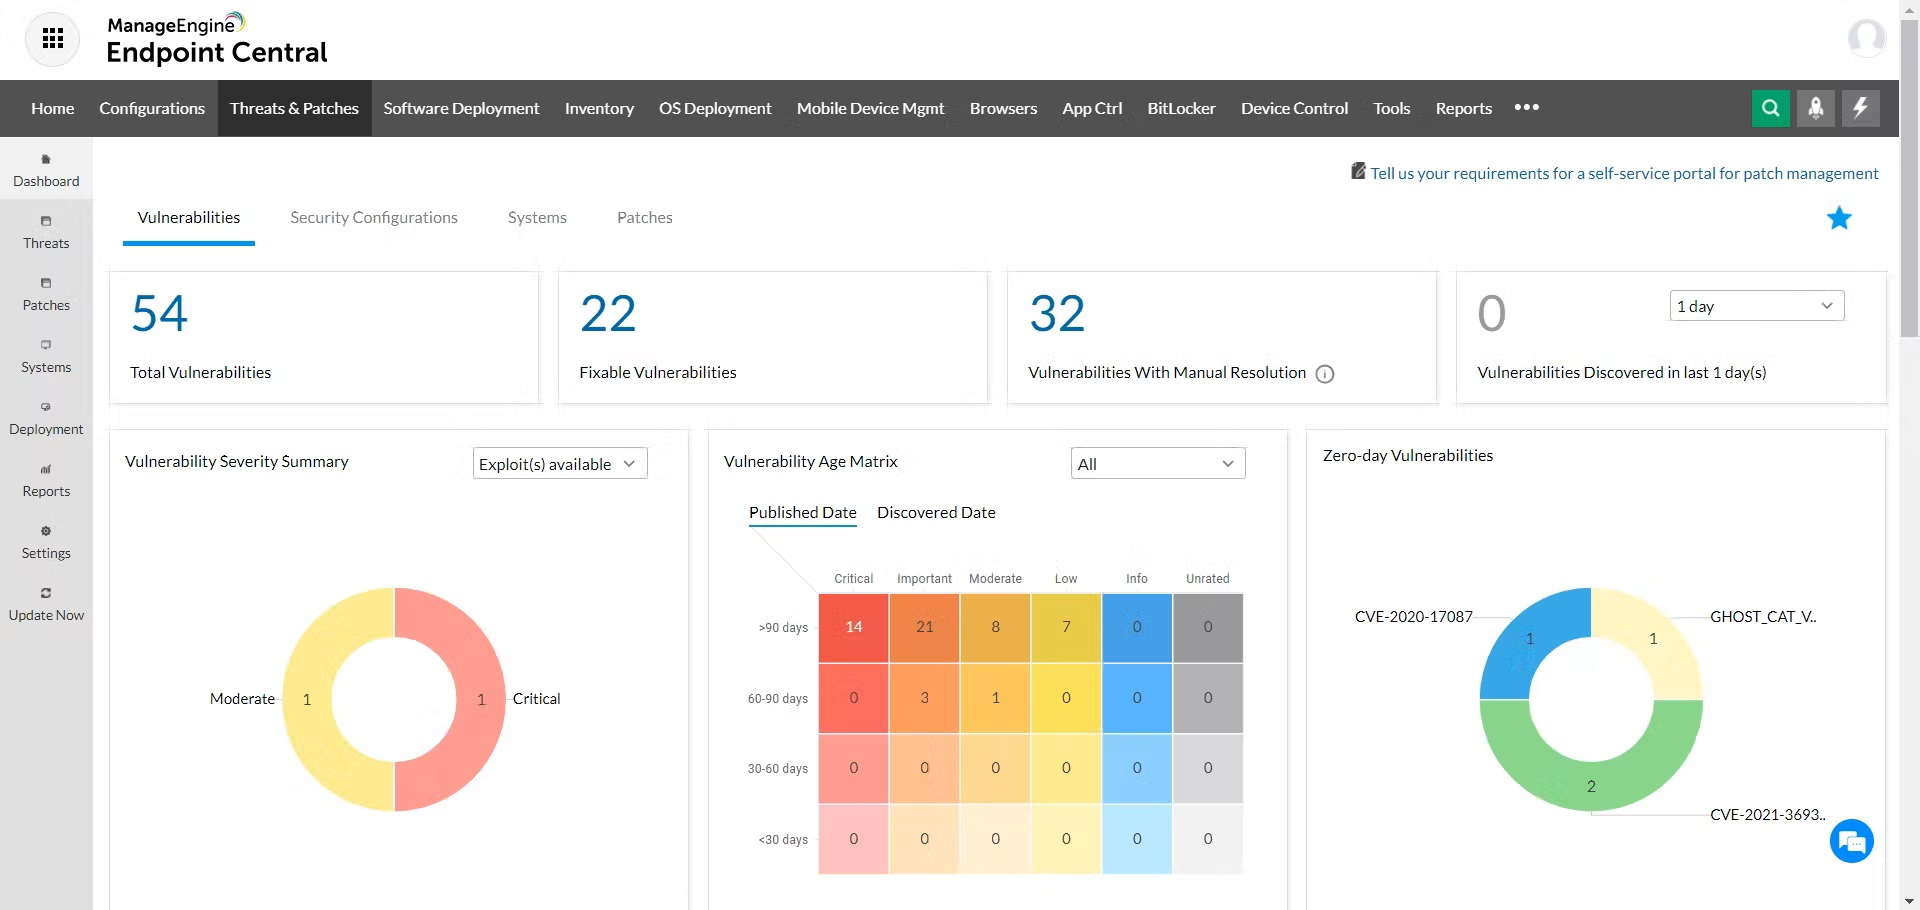Open the lightning bolt quick actions icon
Image resolution: width=1920 pixels, height=910 pixels.
click(x=1860, y=108)
